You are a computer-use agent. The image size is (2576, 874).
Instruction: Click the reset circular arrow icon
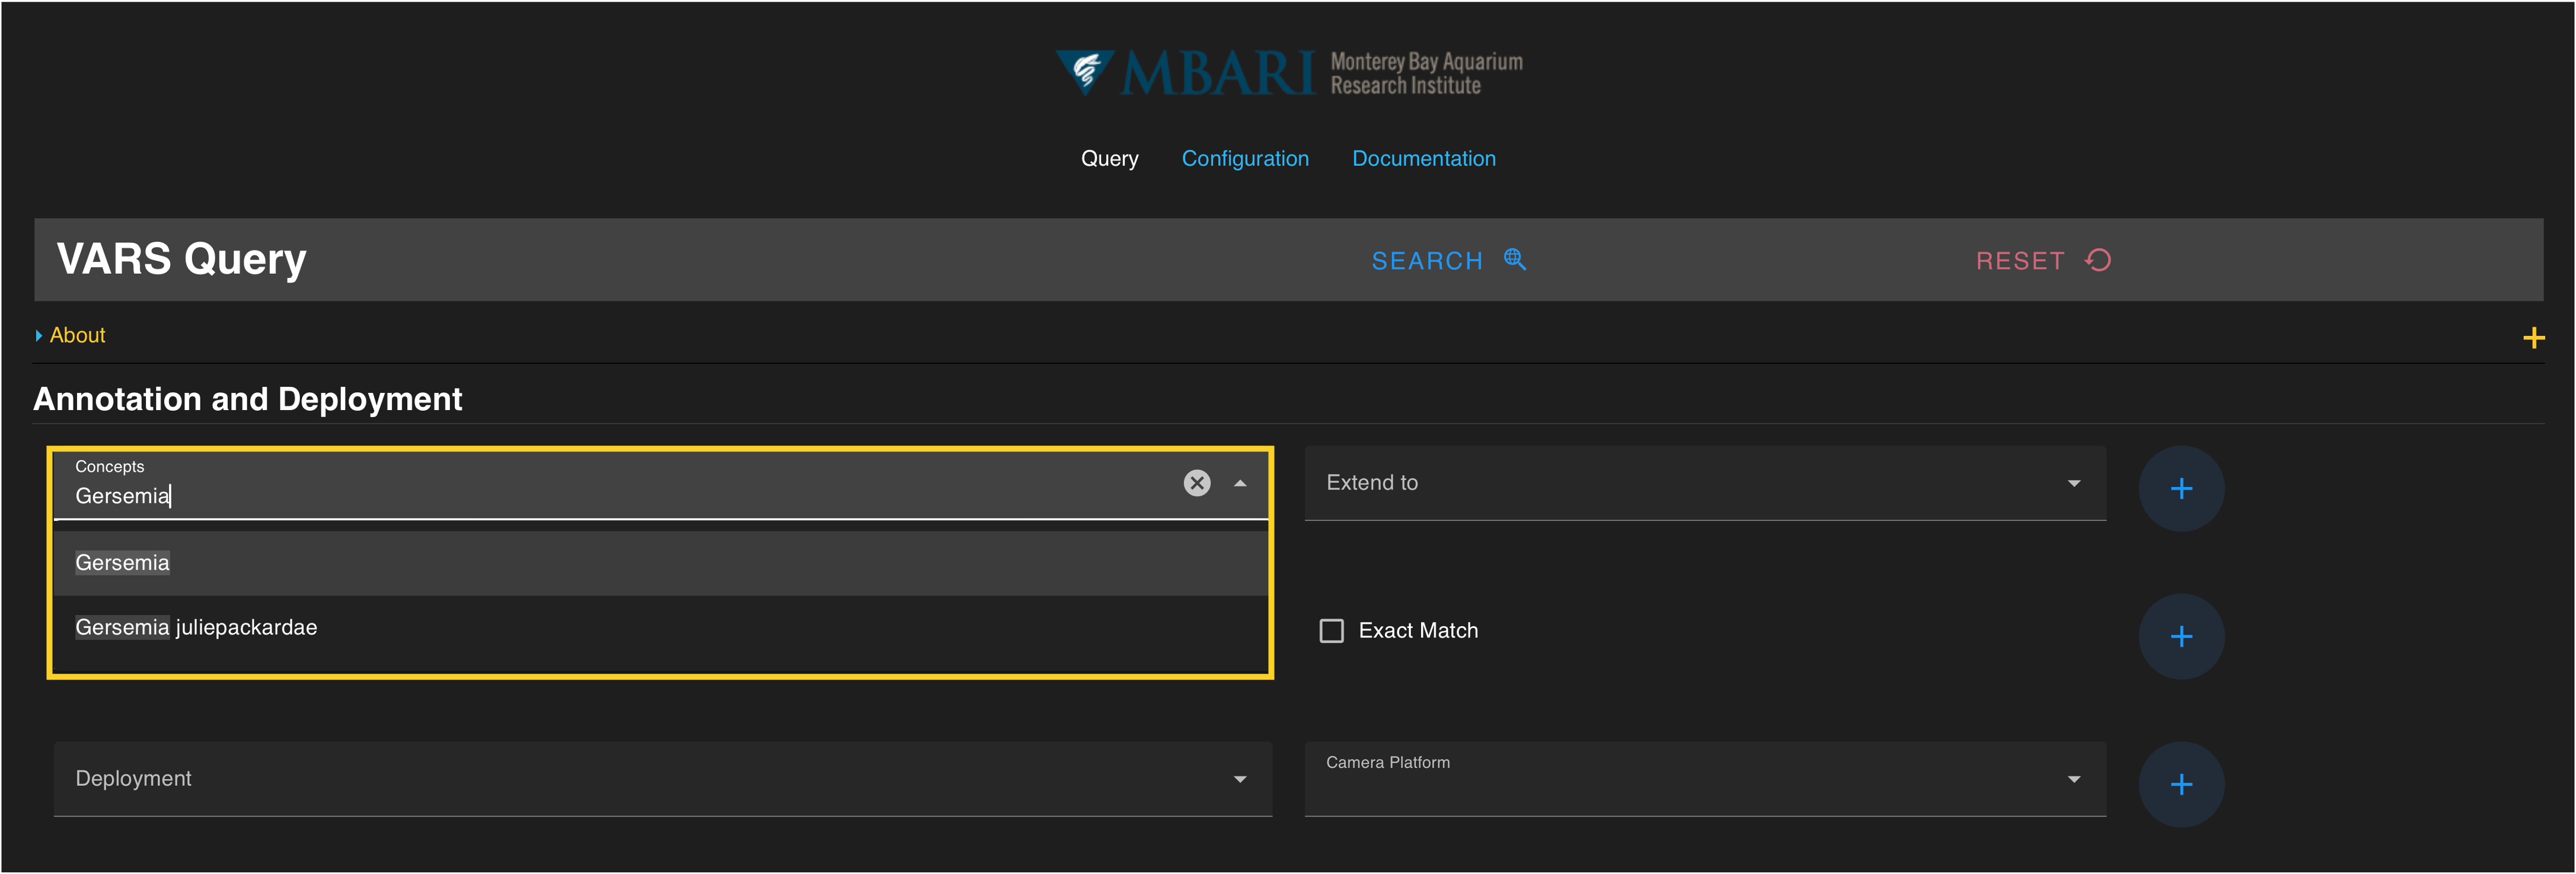[x=2098, y=260]
